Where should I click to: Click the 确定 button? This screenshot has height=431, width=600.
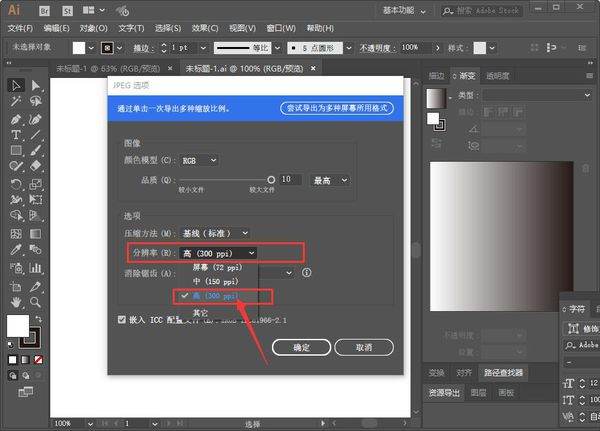(301, 346)
